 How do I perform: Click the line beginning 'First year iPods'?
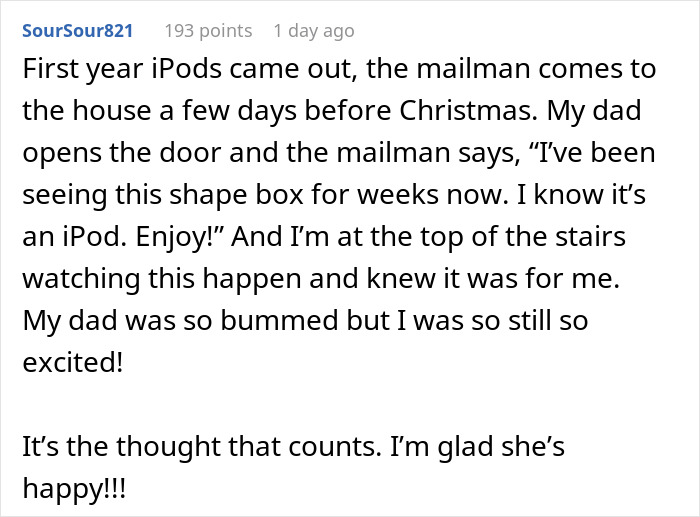[x=340, y=69]
